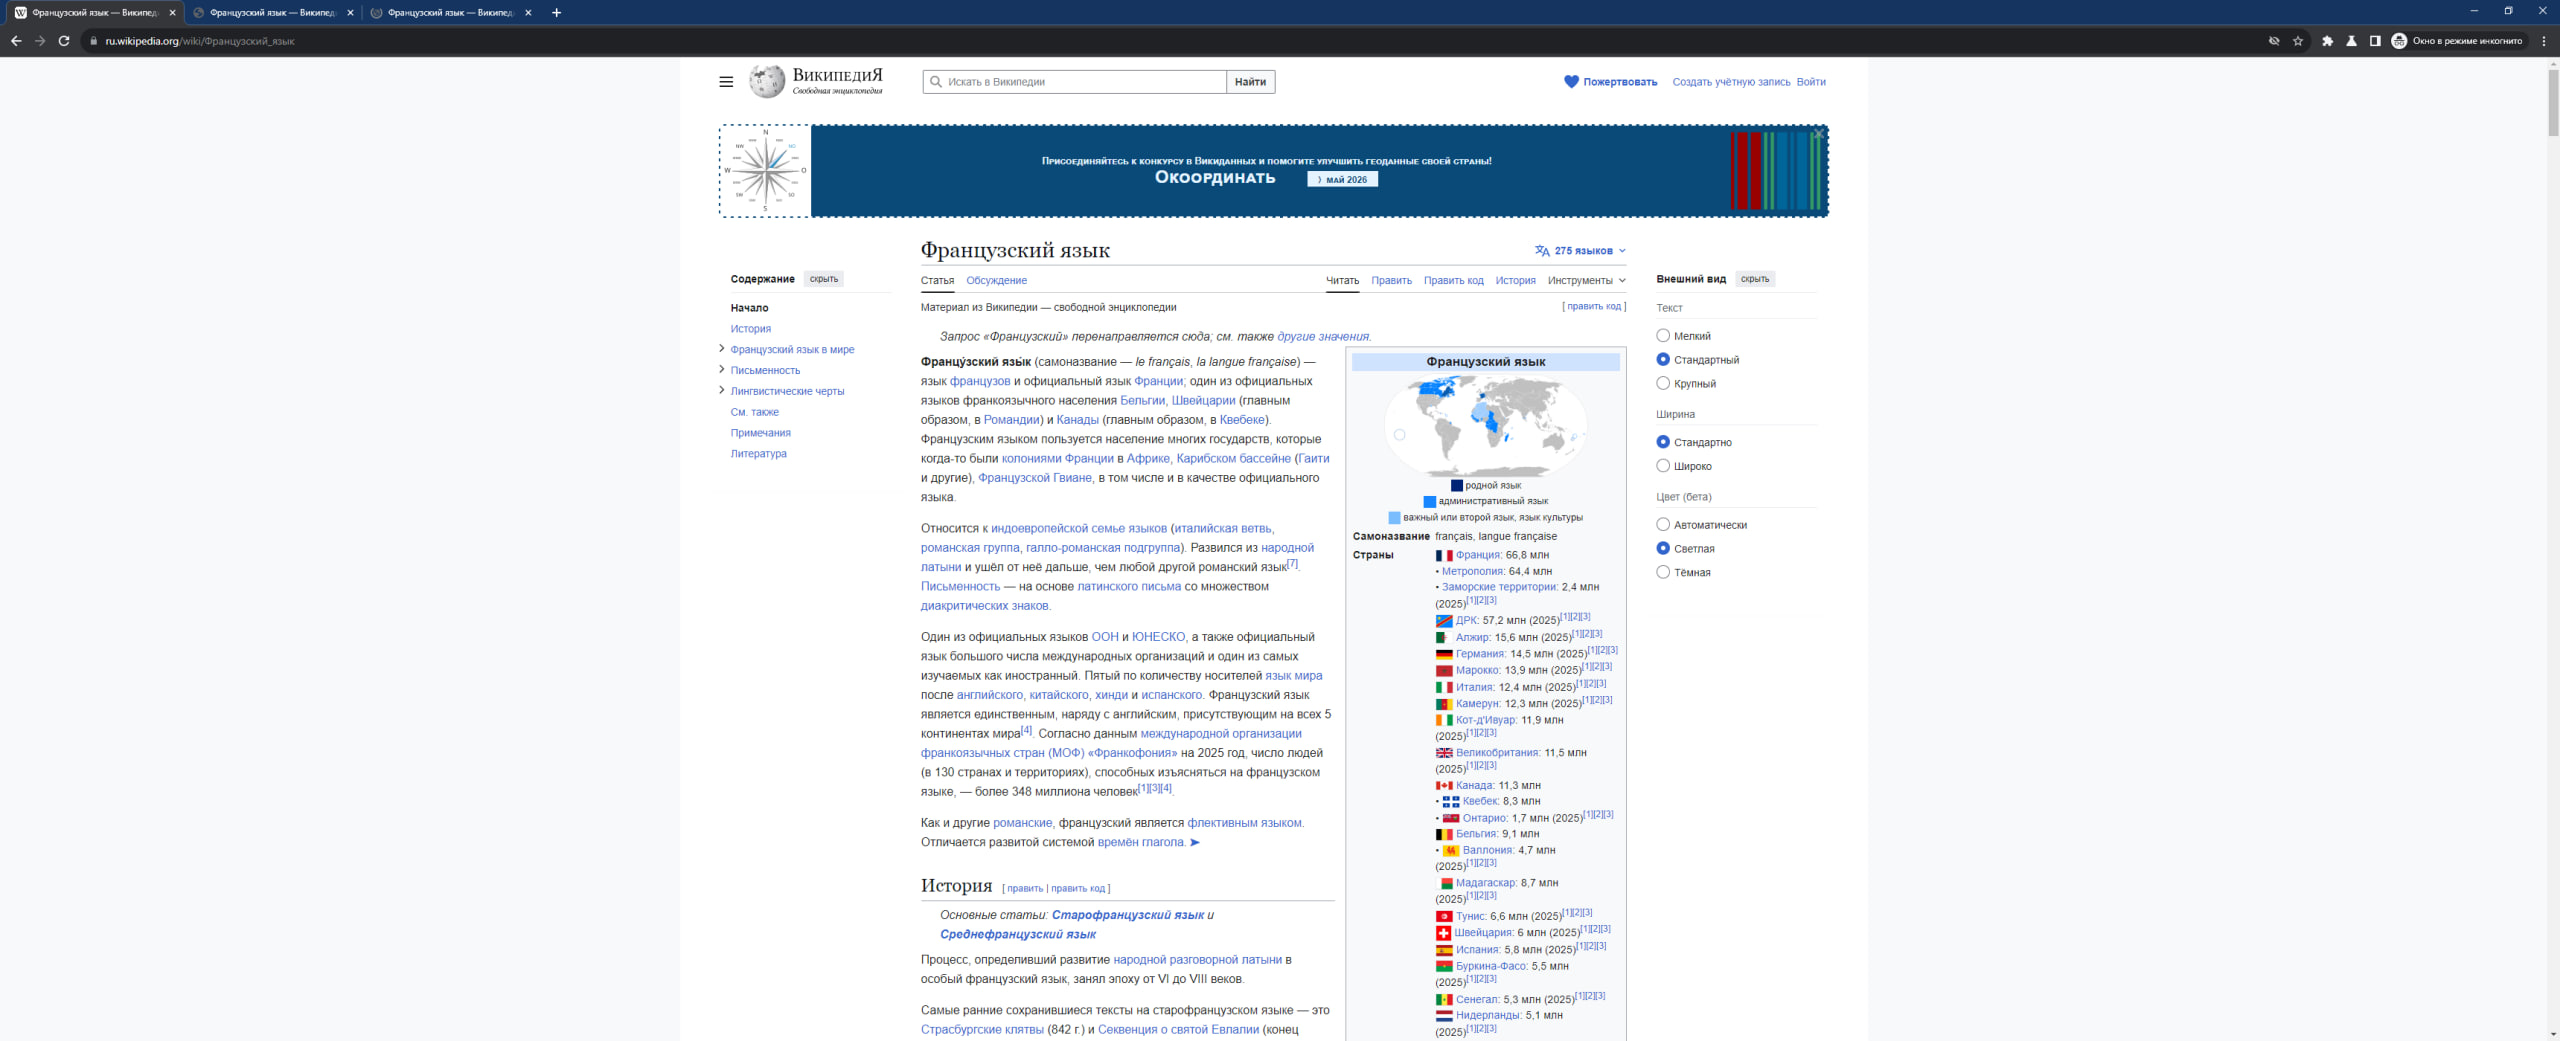2560x1041 pixels.
Task: Select Широко page width
Action: tap(1663, 466)
